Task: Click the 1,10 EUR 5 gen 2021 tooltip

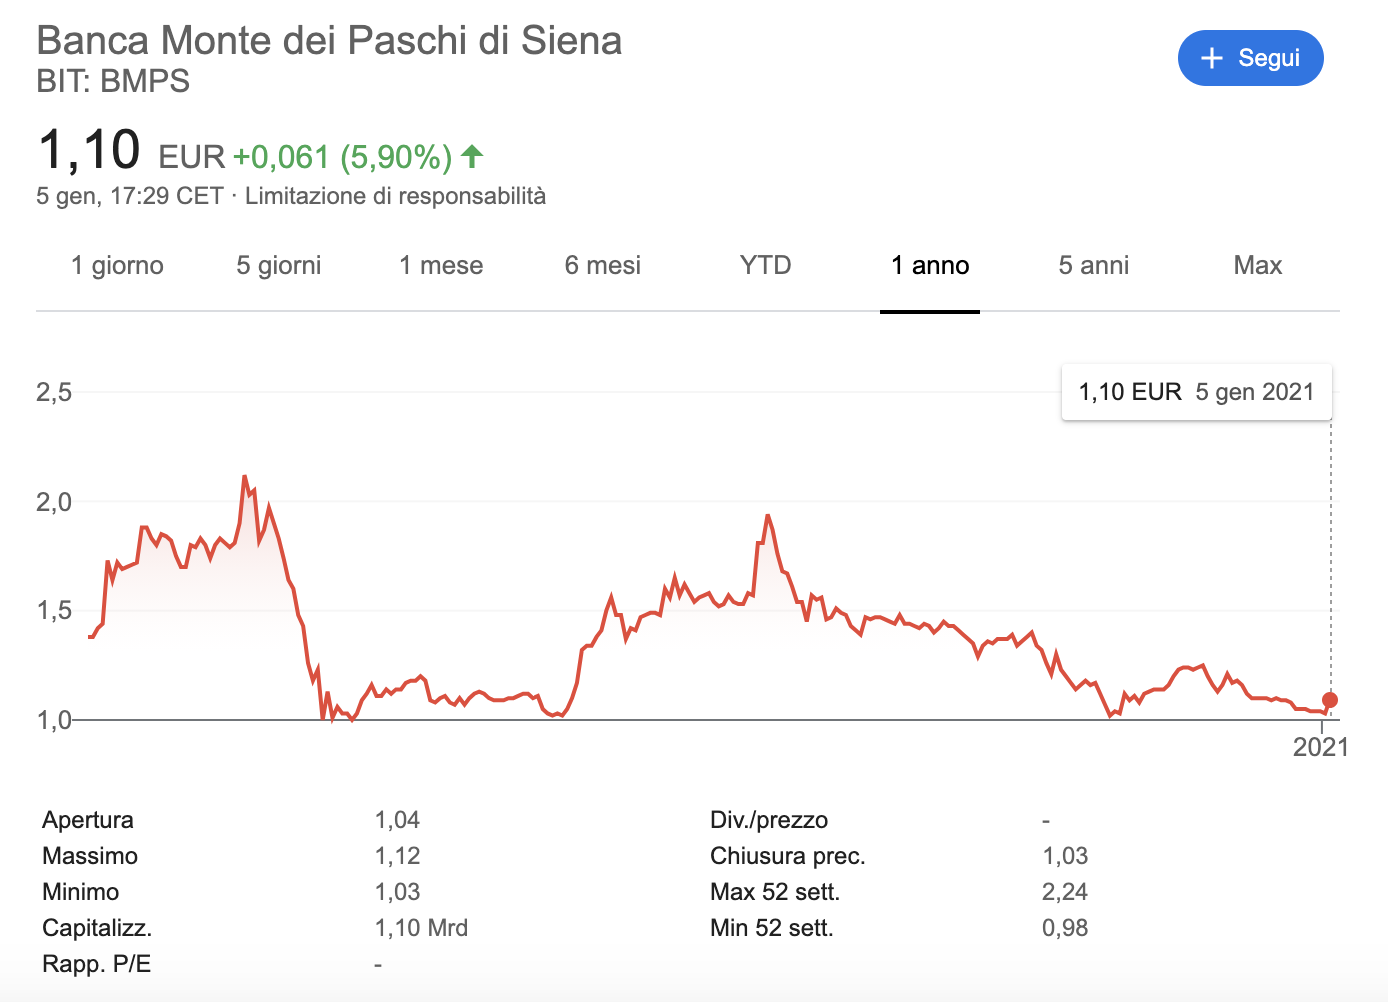Action: (1197, 392)
